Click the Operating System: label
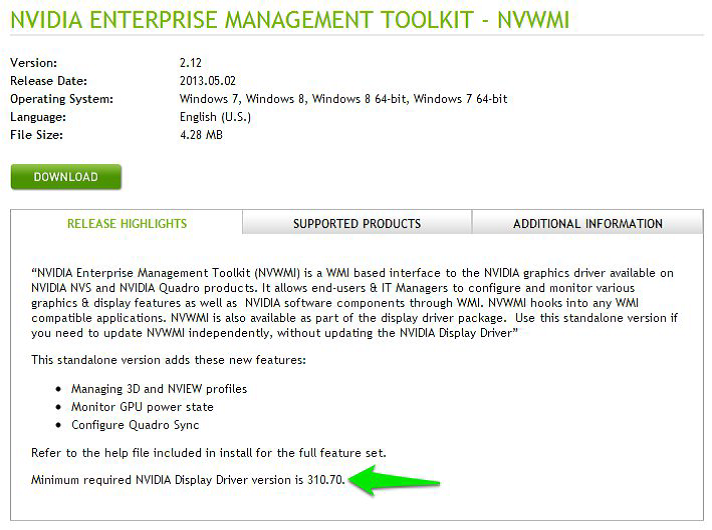 [x=62, y=99]
